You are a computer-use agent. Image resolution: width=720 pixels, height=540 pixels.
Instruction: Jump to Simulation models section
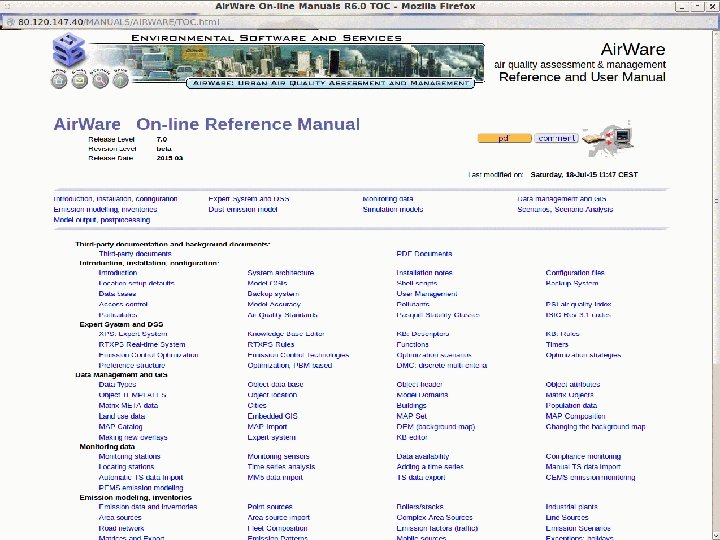393,209
